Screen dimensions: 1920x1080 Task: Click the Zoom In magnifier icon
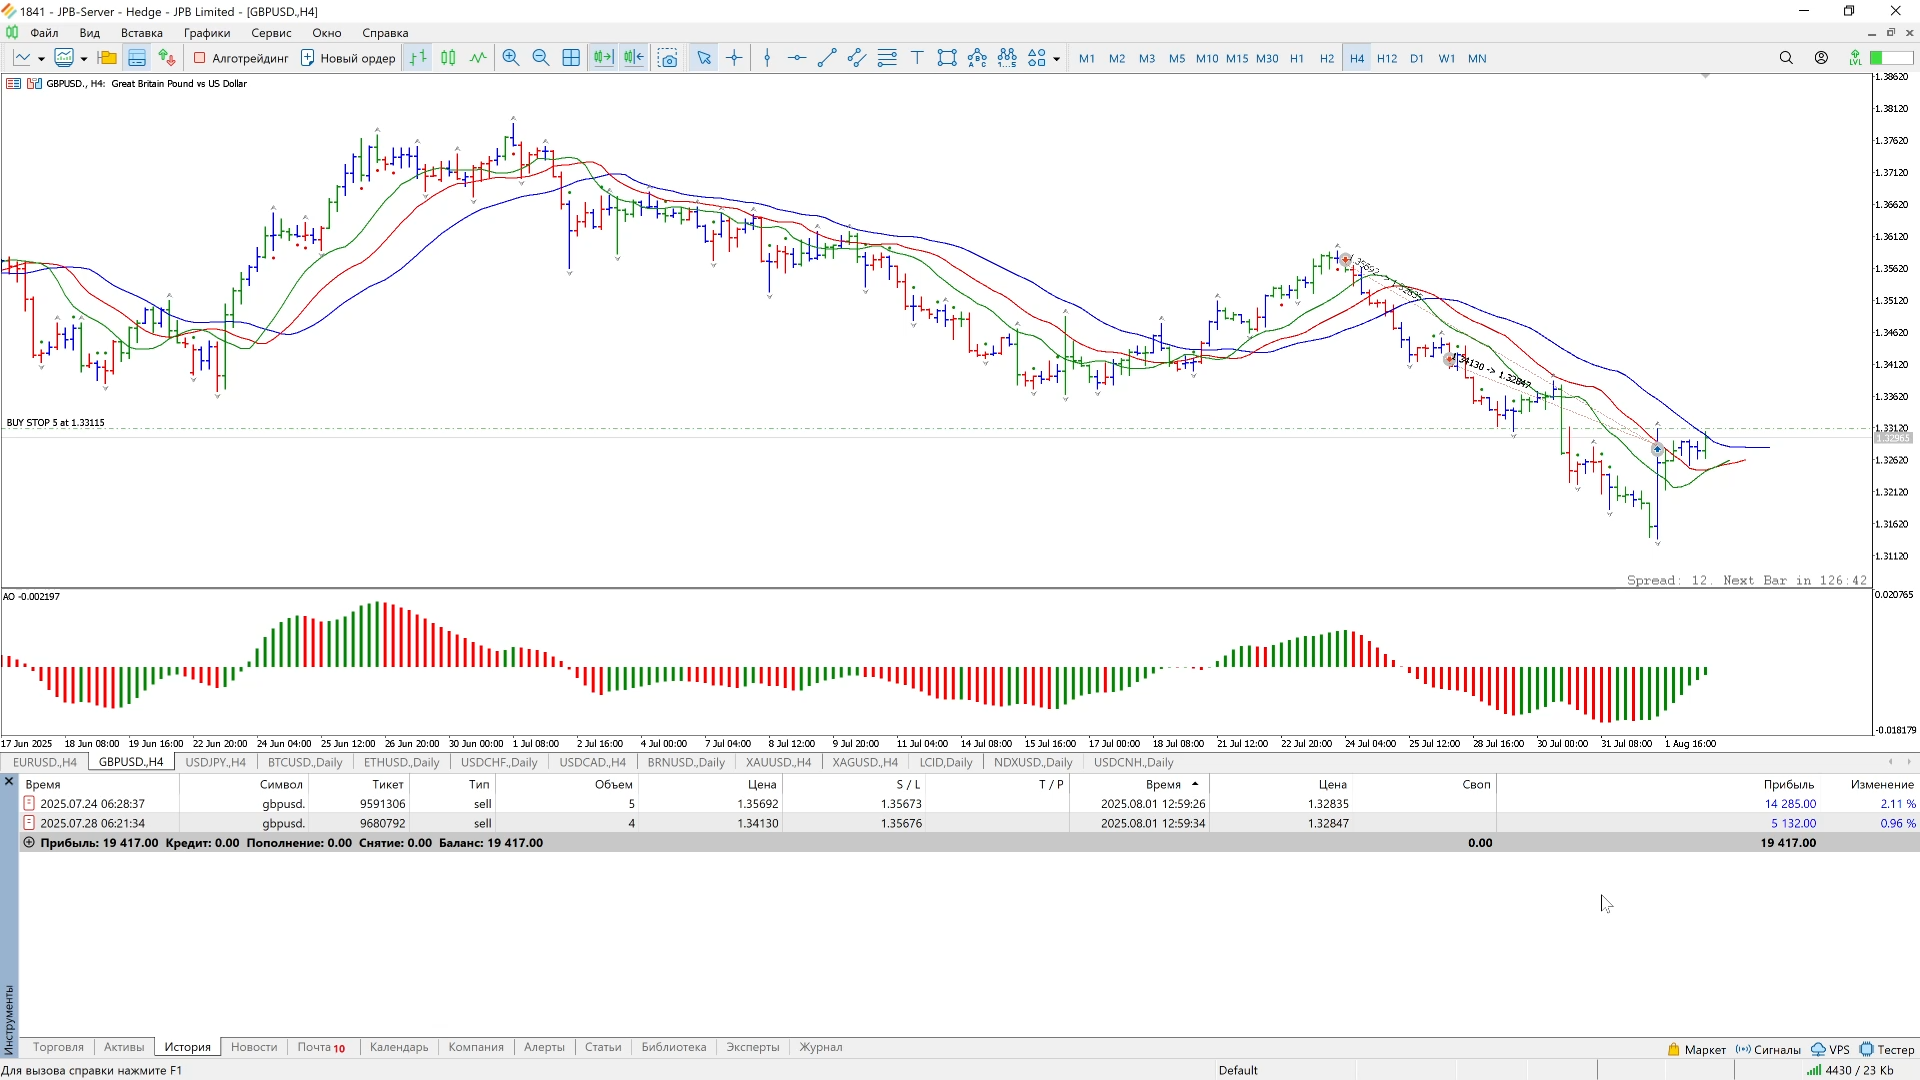pyautogui.click(x=511, y=58)
